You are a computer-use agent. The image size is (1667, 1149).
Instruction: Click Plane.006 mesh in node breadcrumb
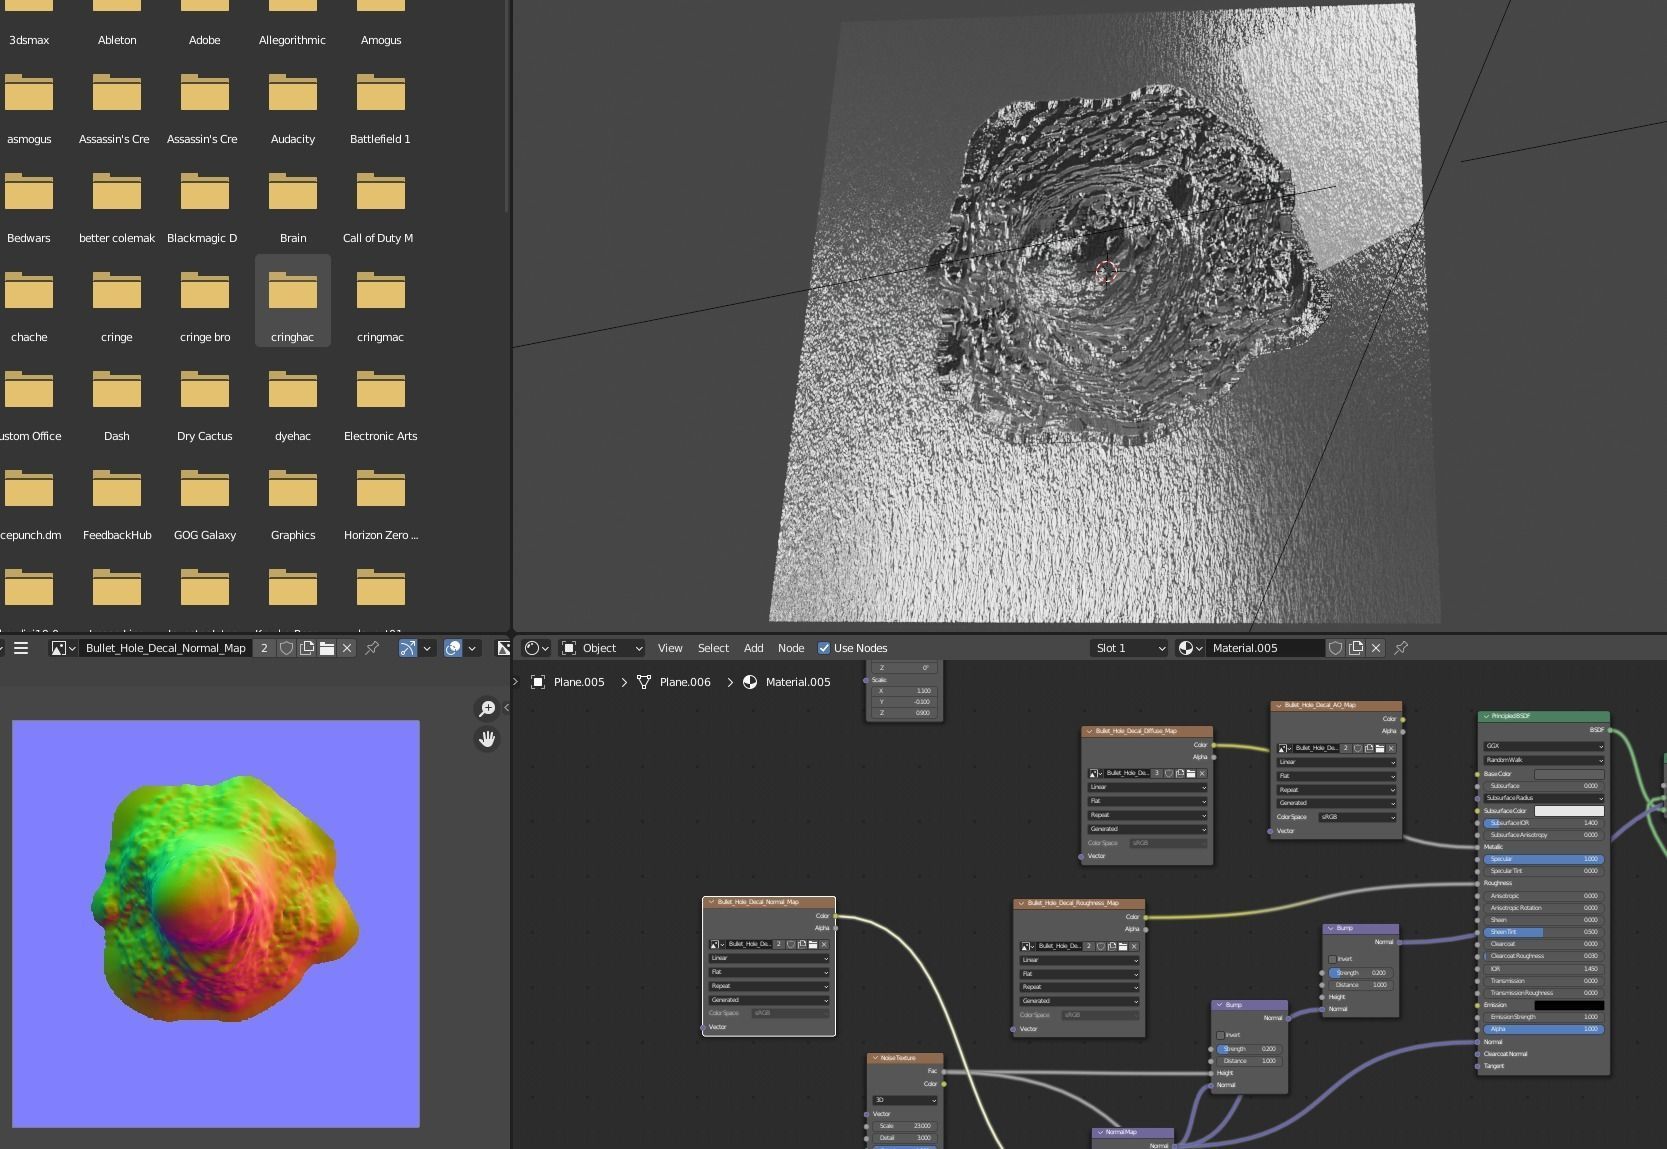pos(685,682)
